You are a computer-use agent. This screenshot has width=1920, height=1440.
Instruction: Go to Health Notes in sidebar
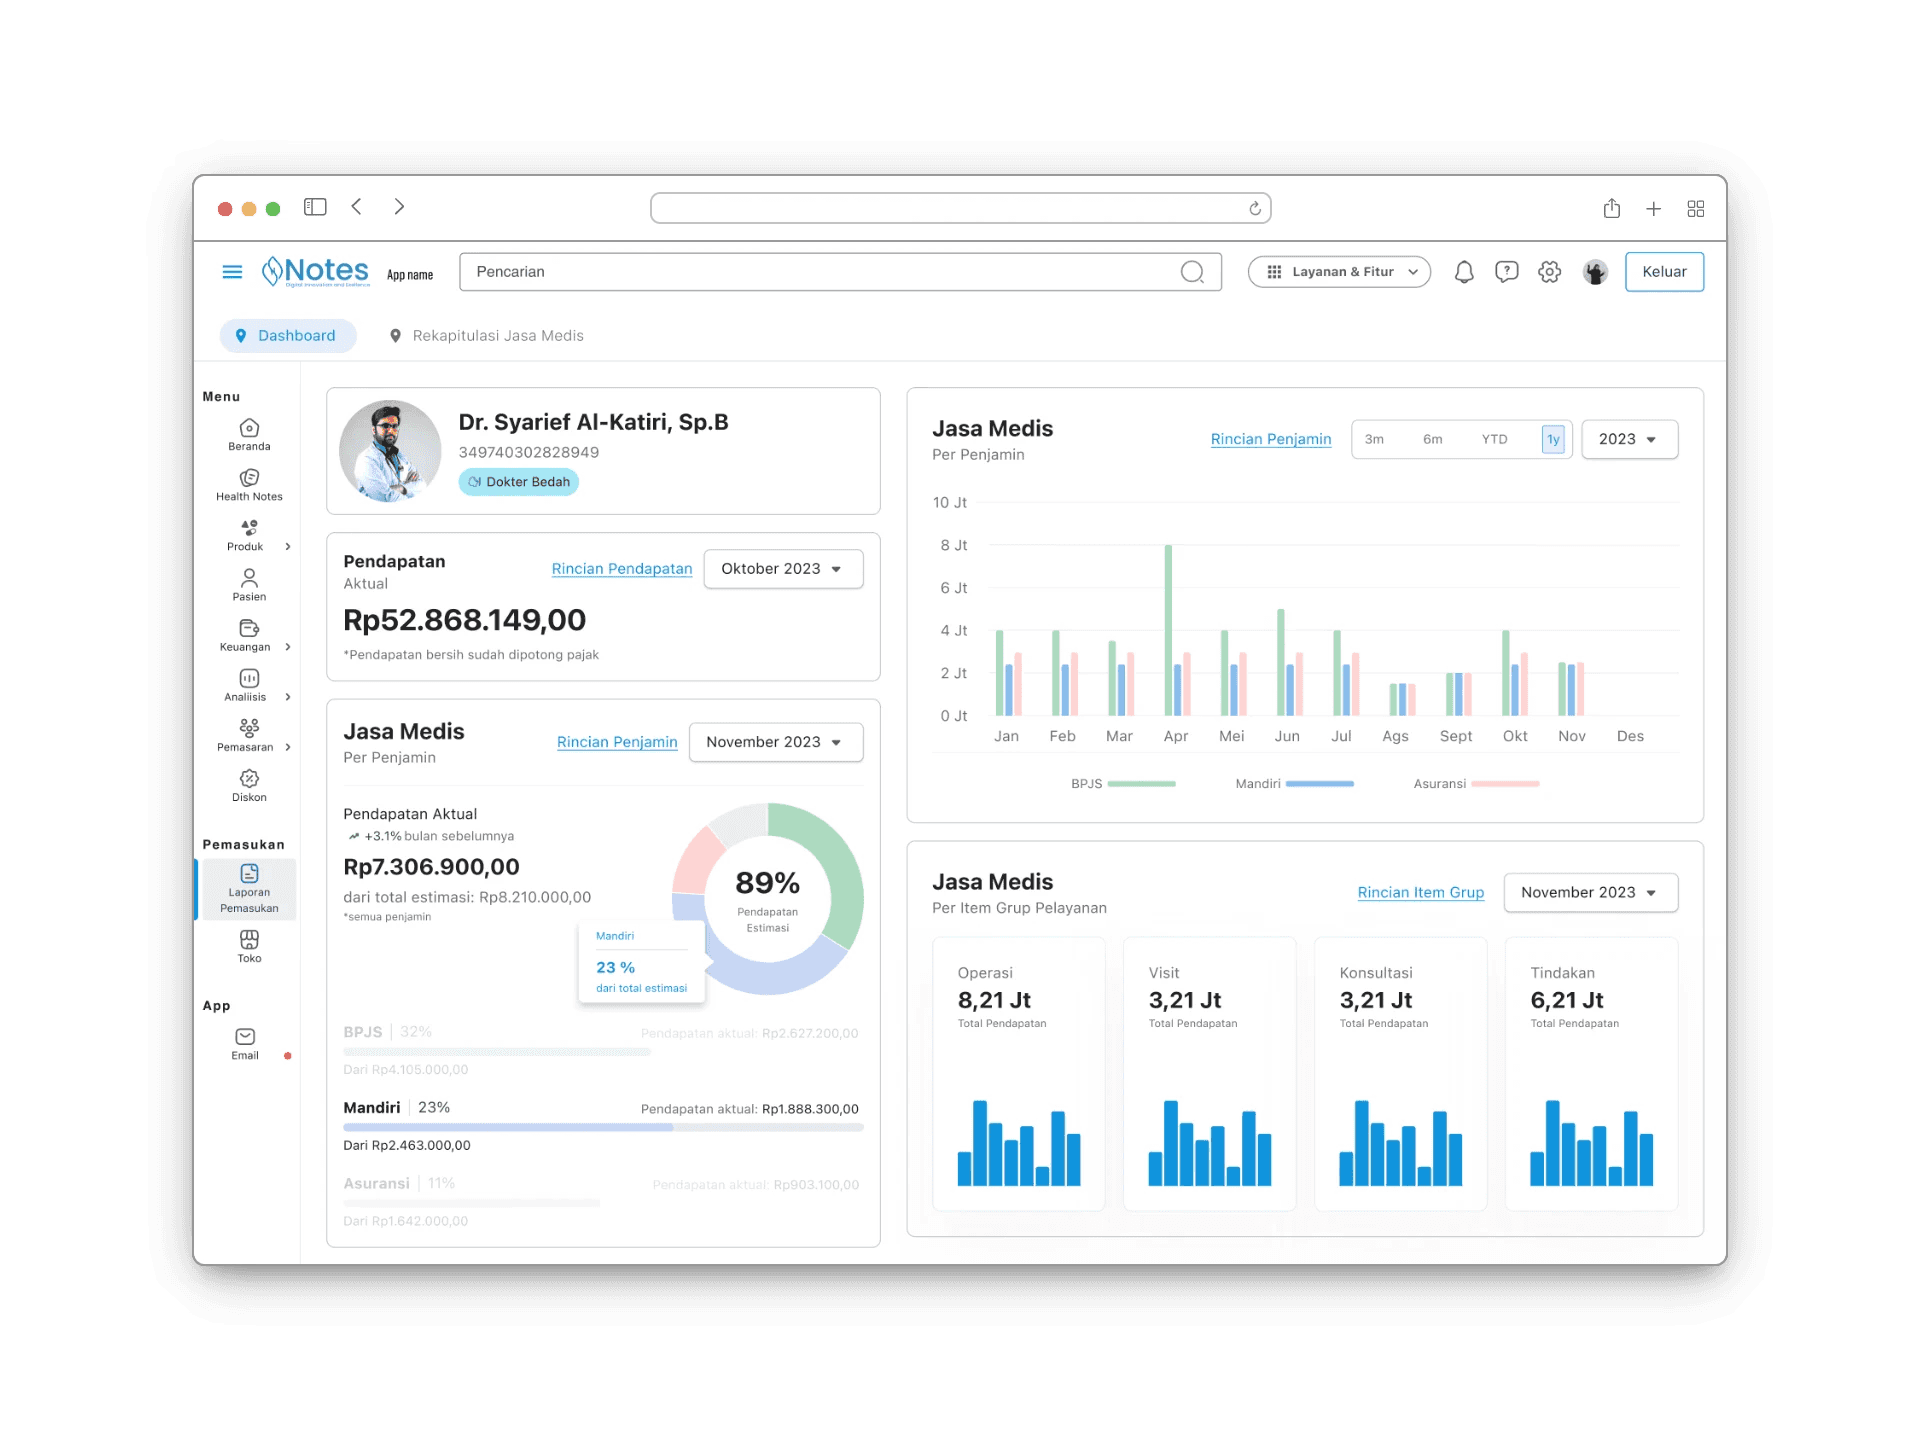point(249,484)
